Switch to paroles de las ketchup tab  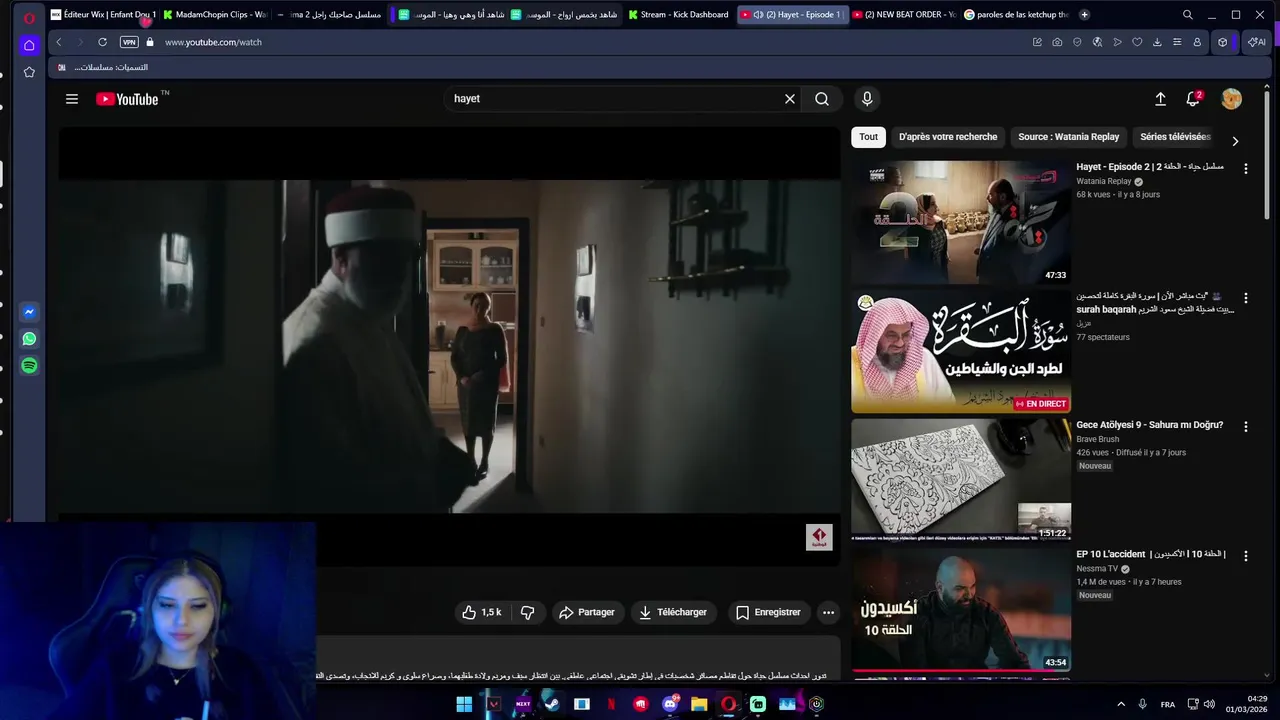click(x=1016, y=15)
